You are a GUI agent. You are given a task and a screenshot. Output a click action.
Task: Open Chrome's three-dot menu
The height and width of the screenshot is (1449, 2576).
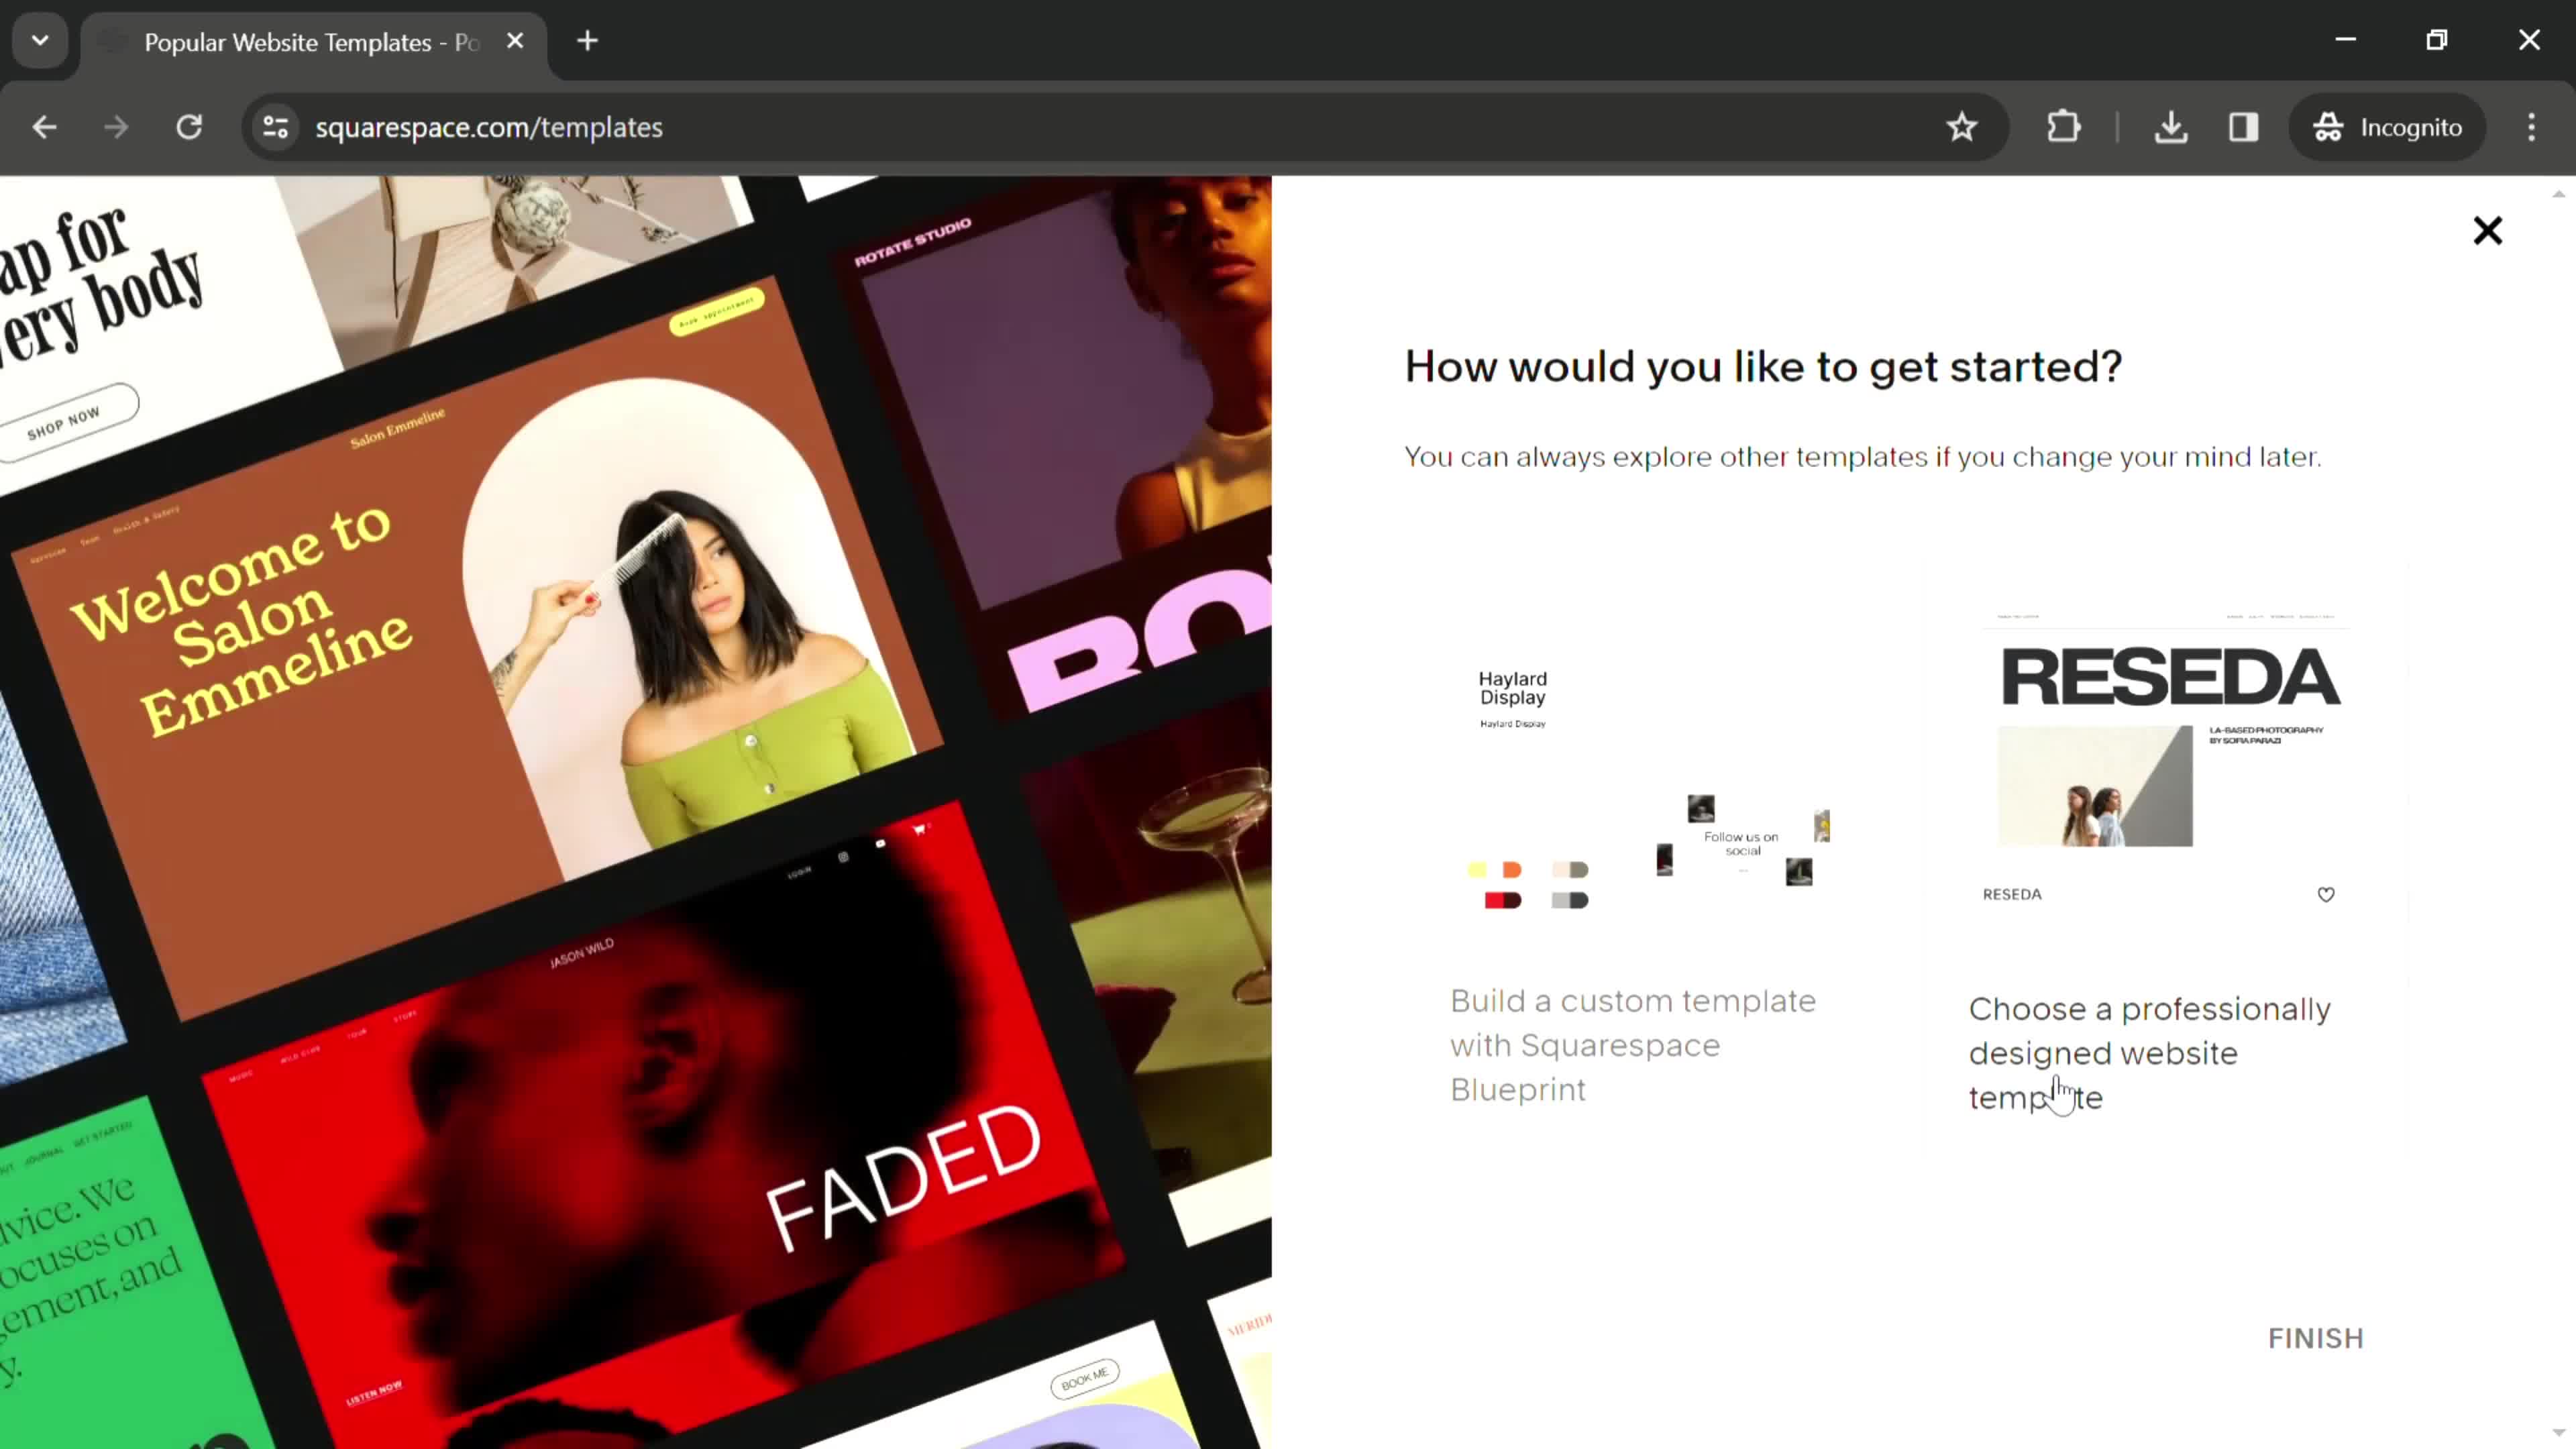[x=2531, y=127]
